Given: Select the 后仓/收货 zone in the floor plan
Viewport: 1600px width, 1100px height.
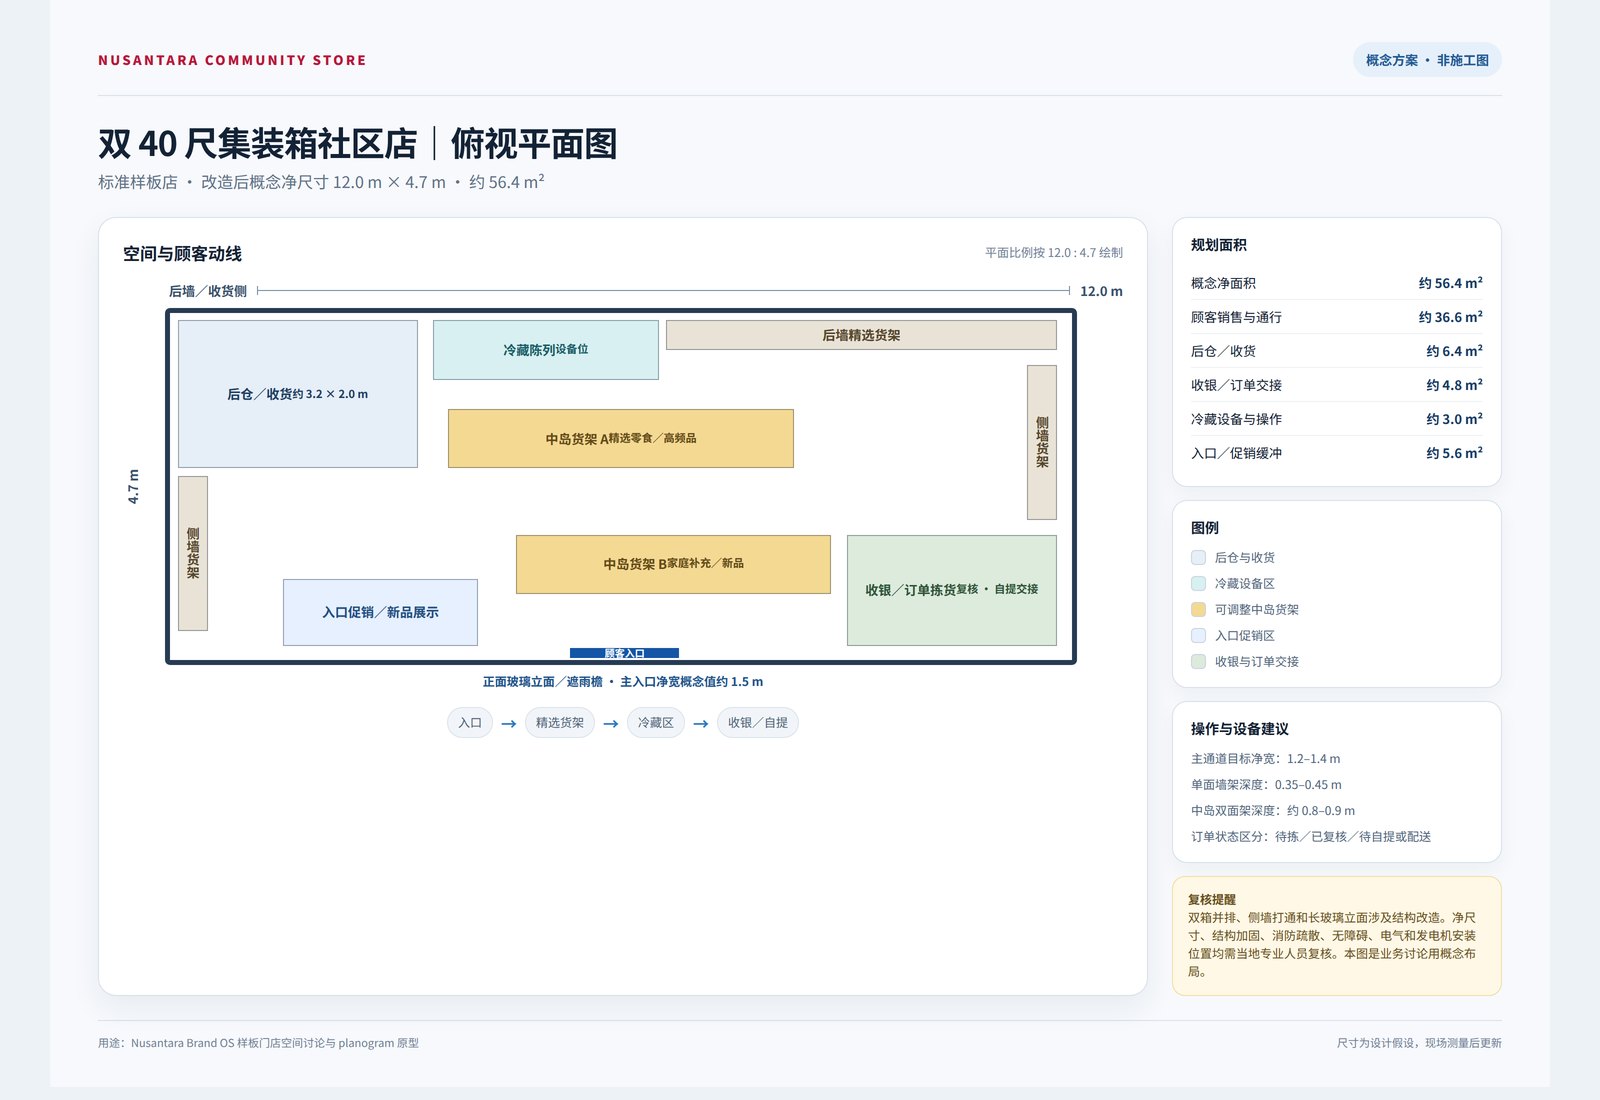Looking at the screenshot, I should click(x=298, y=394).
